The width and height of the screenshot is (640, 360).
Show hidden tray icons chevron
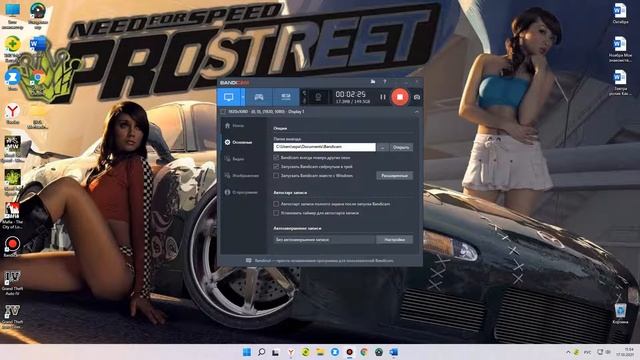568,352
